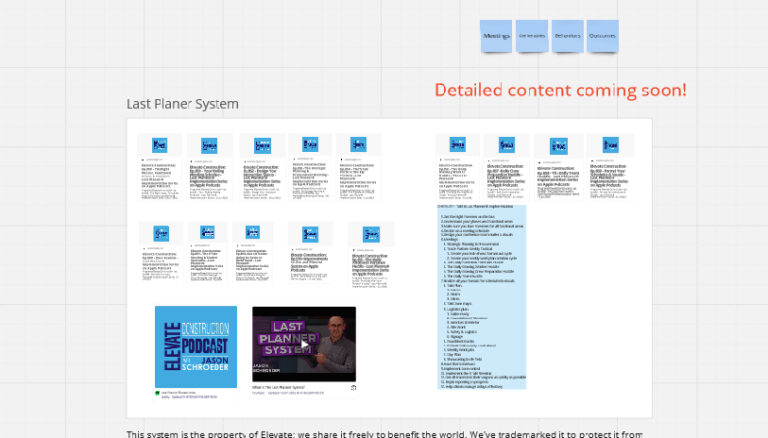Play the Last Planner System video
The image size is (768, 438).
[x=303, y=347]
